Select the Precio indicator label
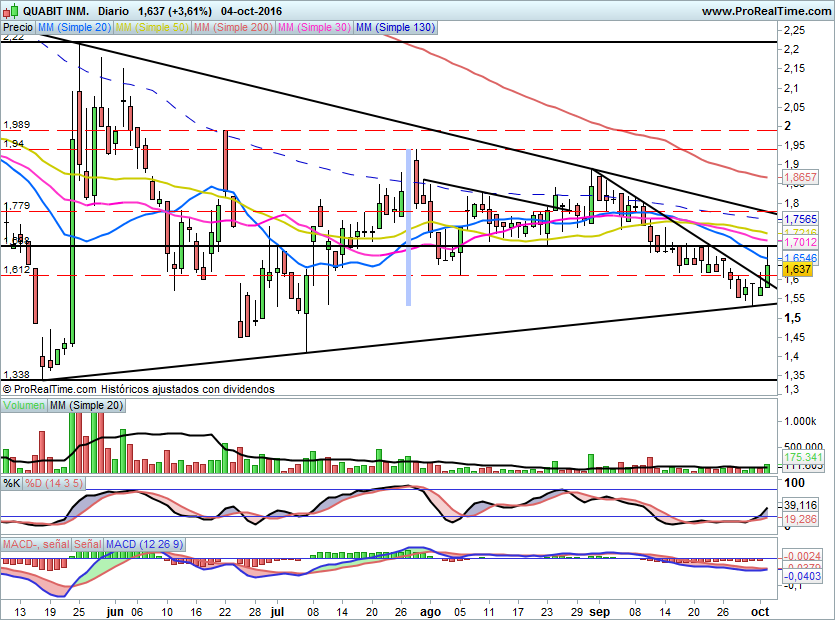The height and width of the screenshot is (620, 835). tap(18, 28)
